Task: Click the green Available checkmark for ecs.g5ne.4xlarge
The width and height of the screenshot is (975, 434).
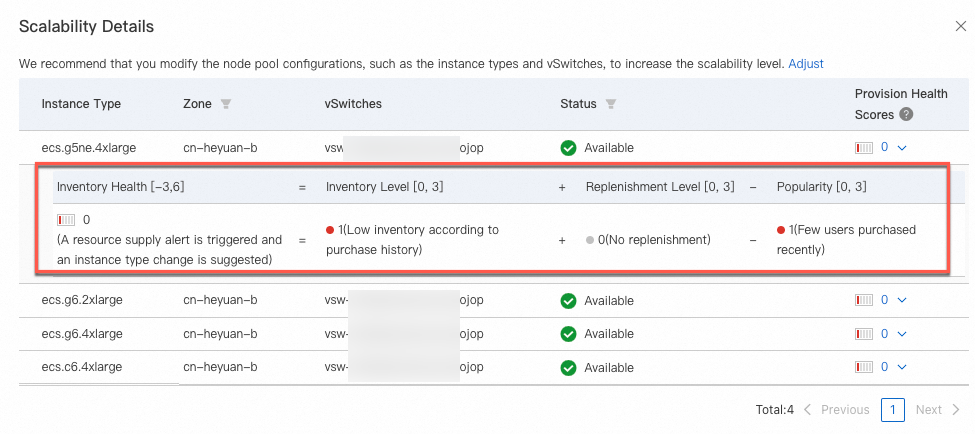Action: pyautogui.click(x=568, y=148)
